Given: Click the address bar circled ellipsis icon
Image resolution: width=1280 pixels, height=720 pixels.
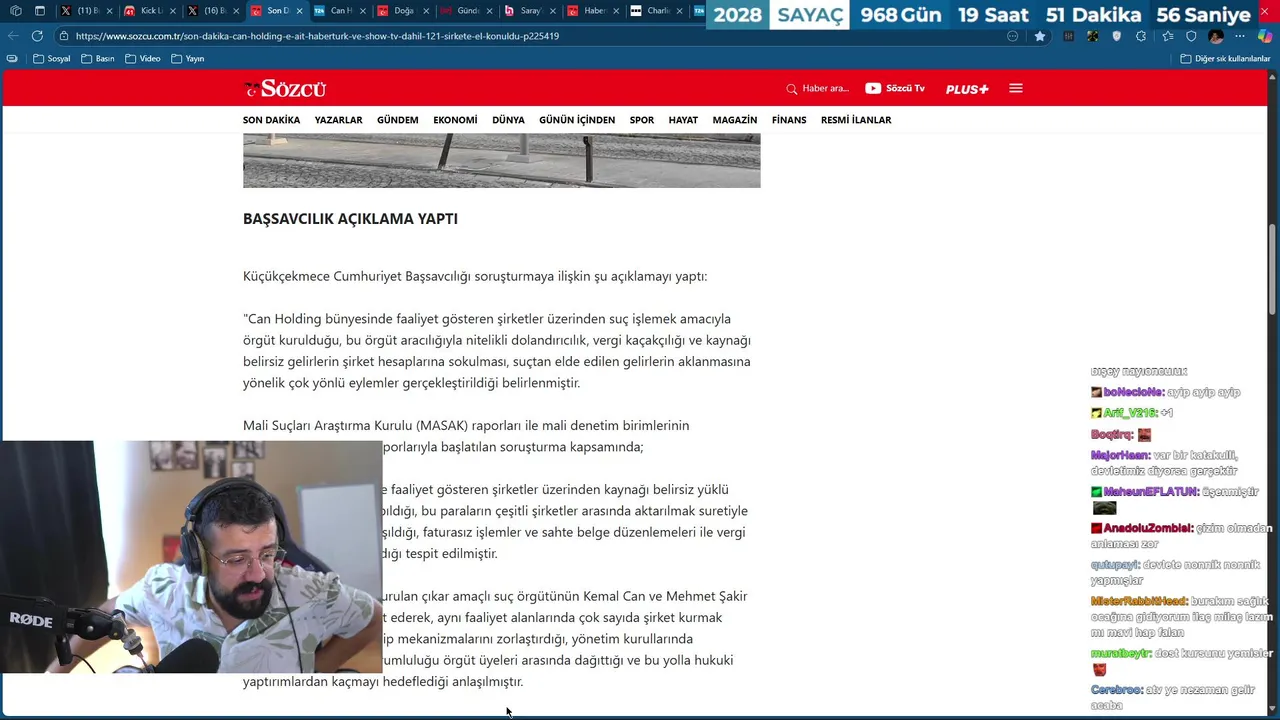Looking at the screenshot, I should click(1013, 36).
